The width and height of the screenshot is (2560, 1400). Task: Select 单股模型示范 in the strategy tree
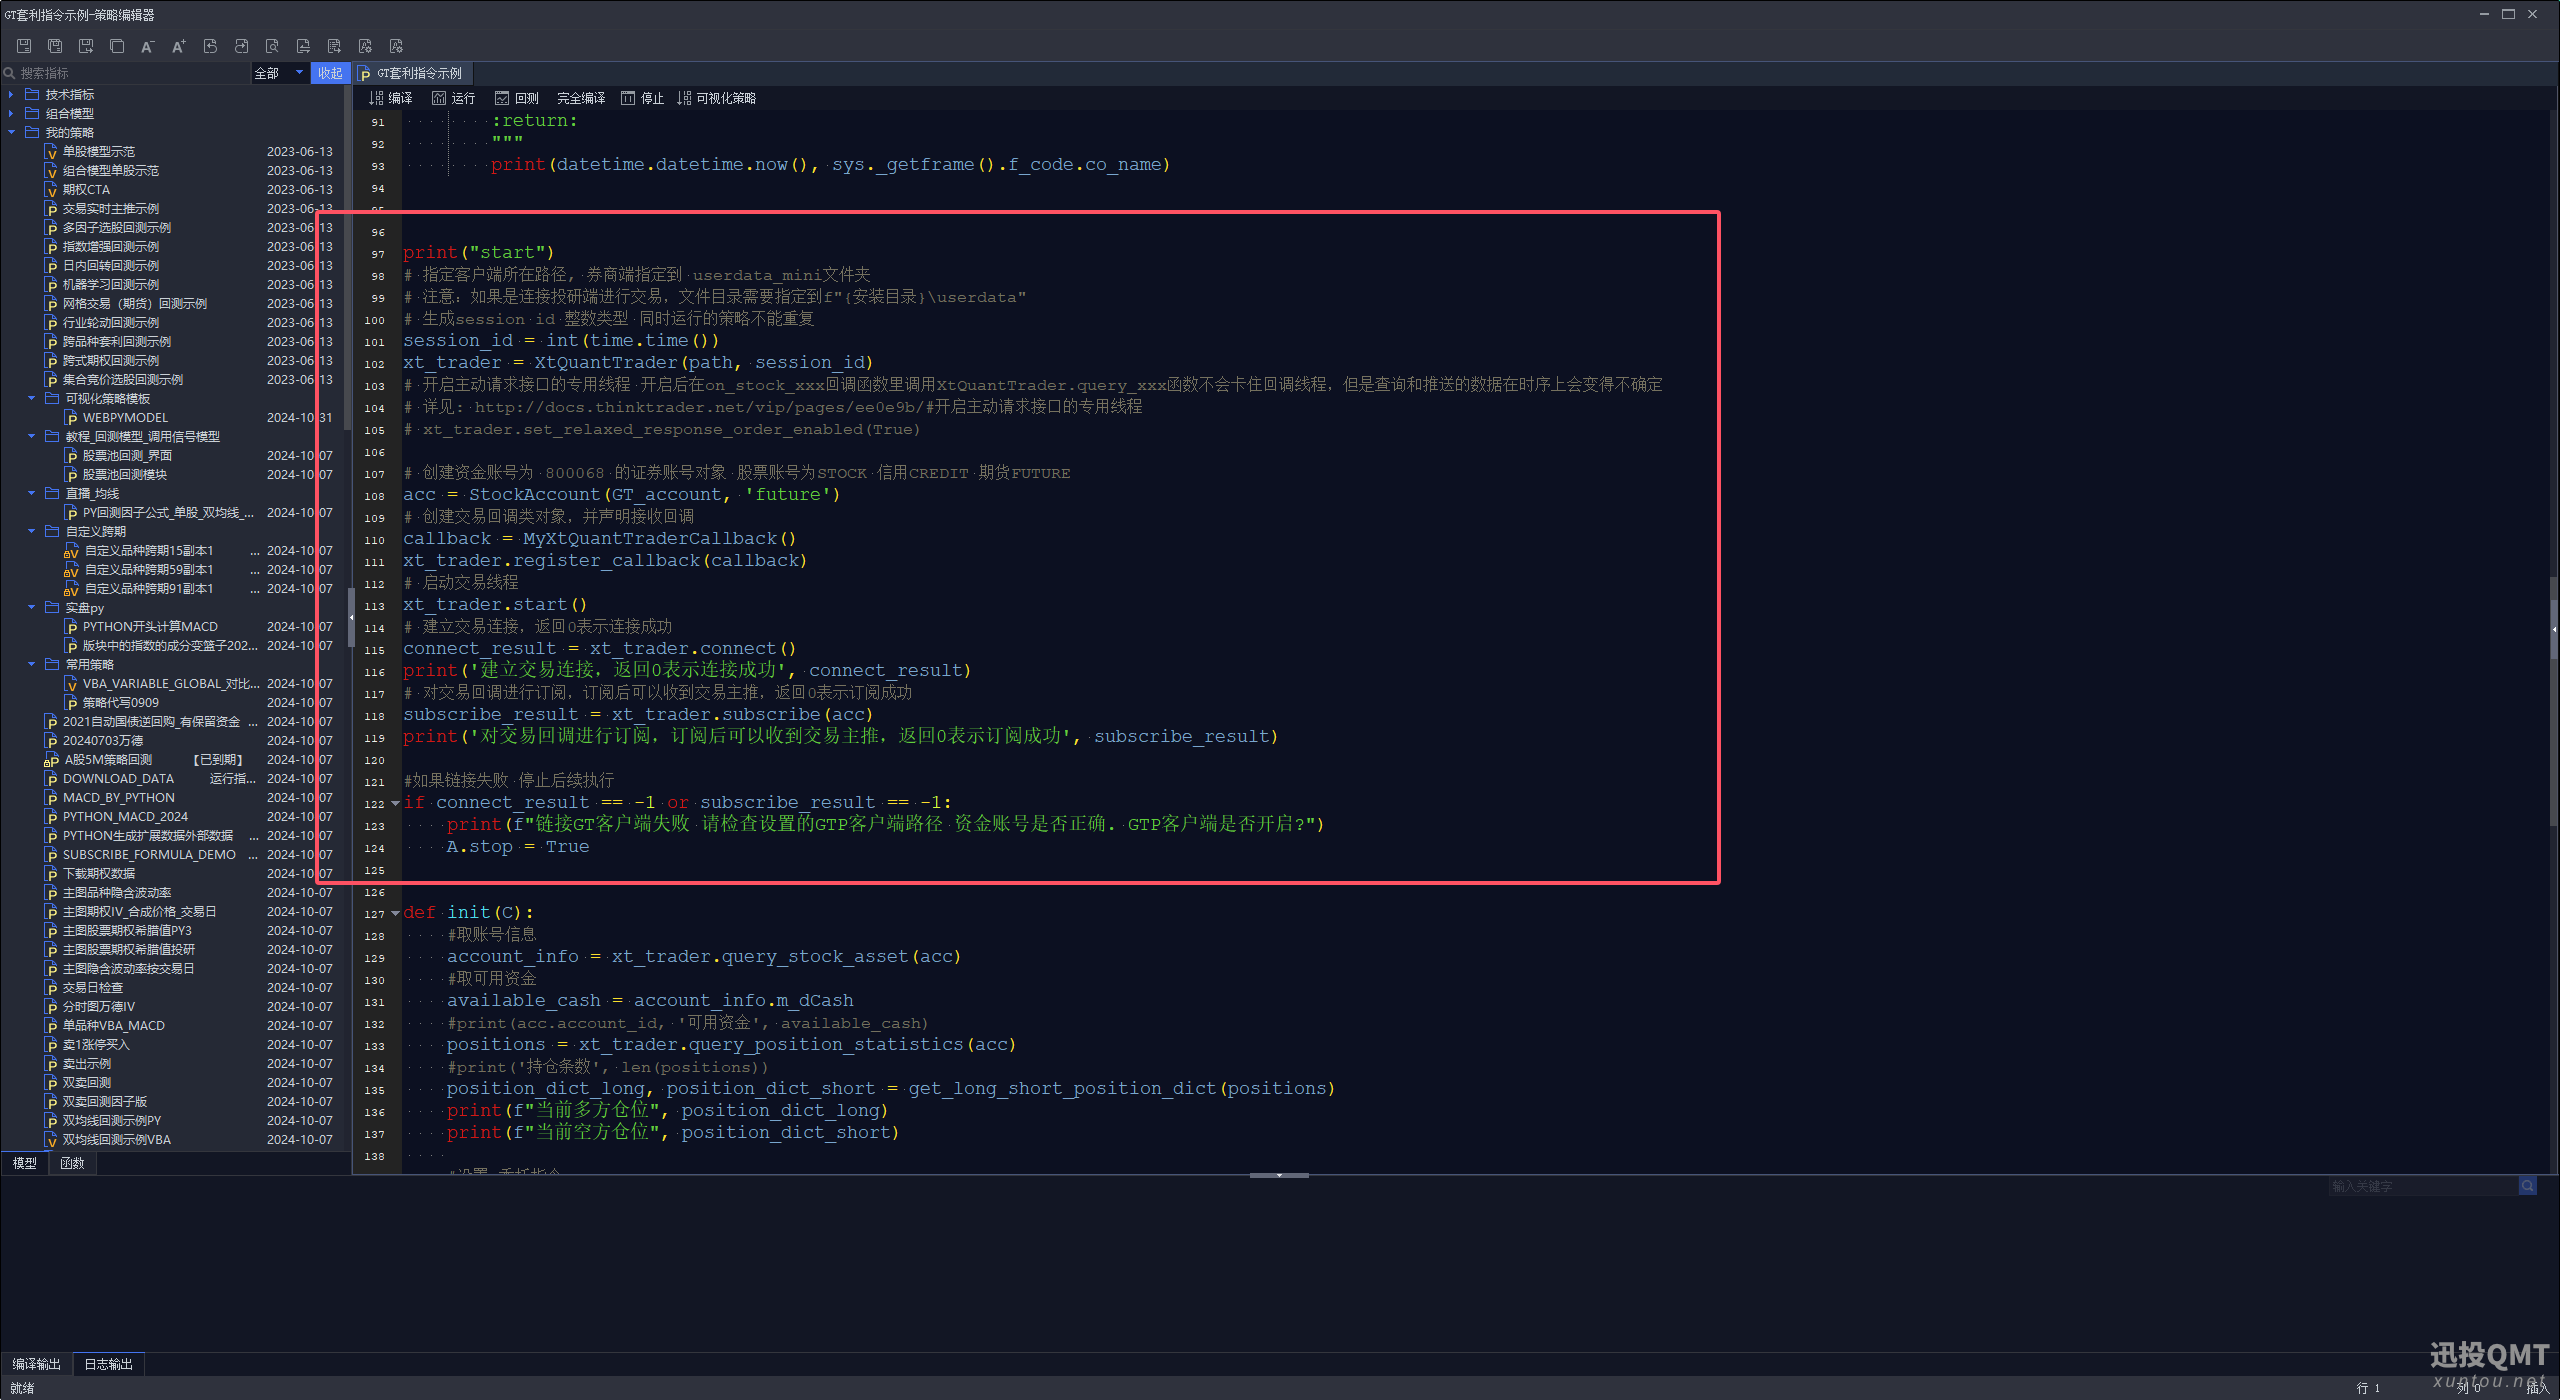coord(98,152)
